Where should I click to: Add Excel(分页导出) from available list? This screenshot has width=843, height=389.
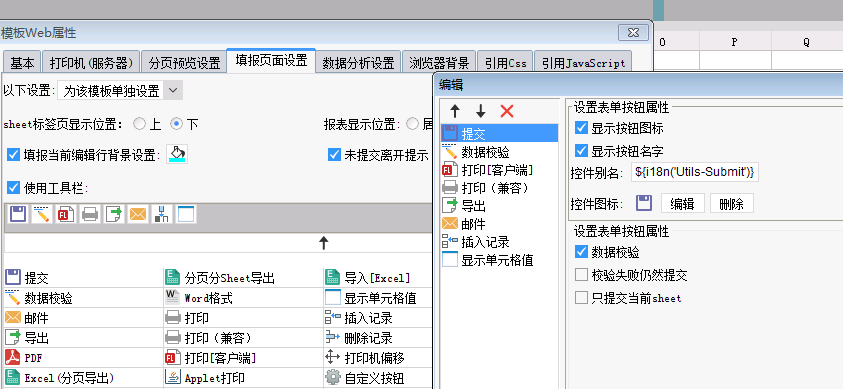59,378
